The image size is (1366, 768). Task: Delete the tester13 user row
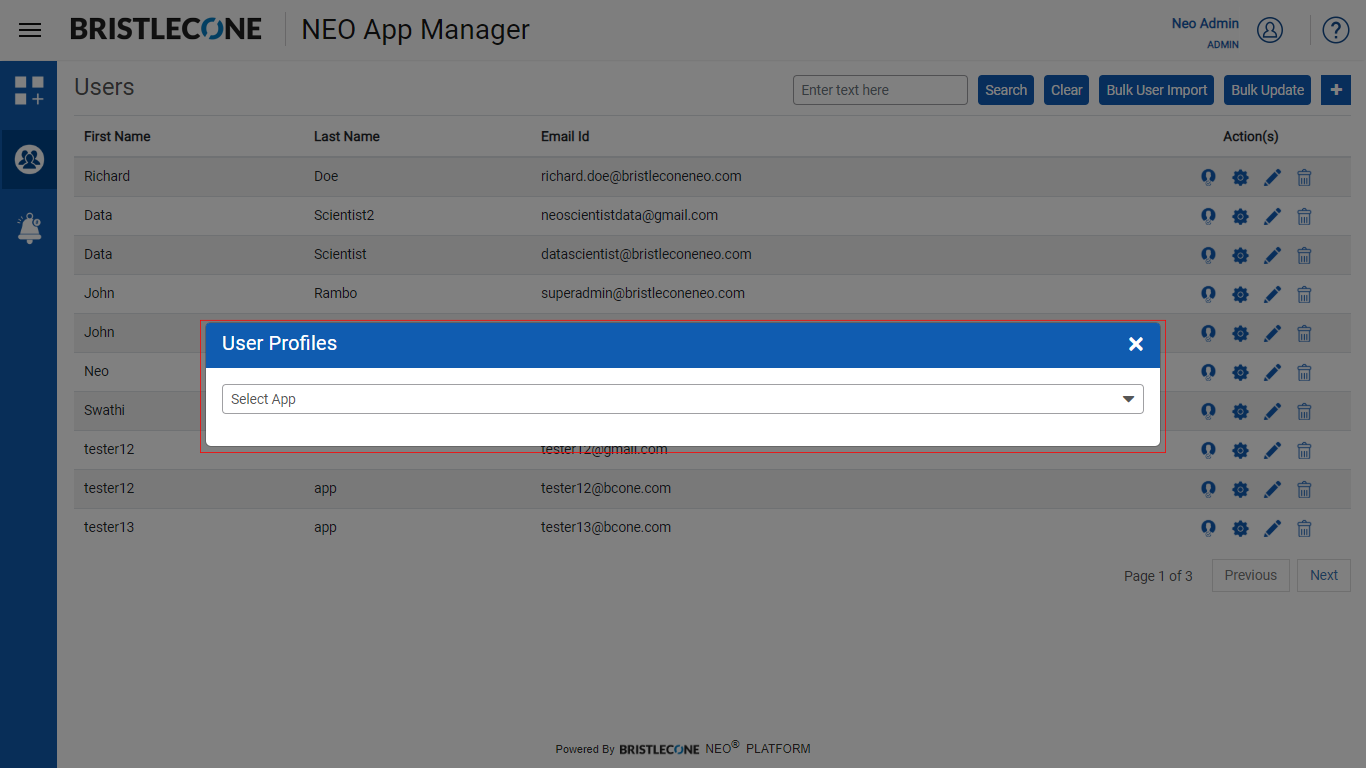(x=1304, y=528)
